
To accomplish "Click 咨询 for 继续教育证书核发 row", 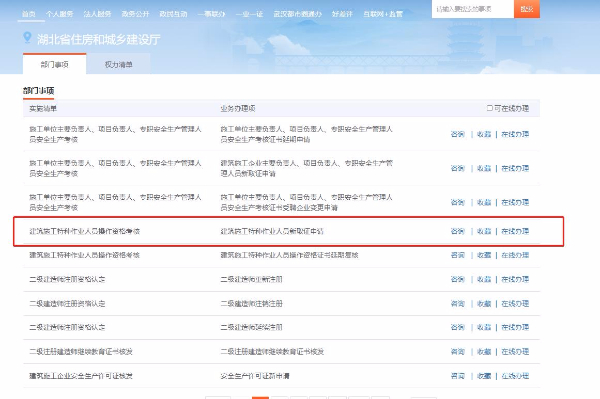I will pyautogui.click(x=458, y=352).
